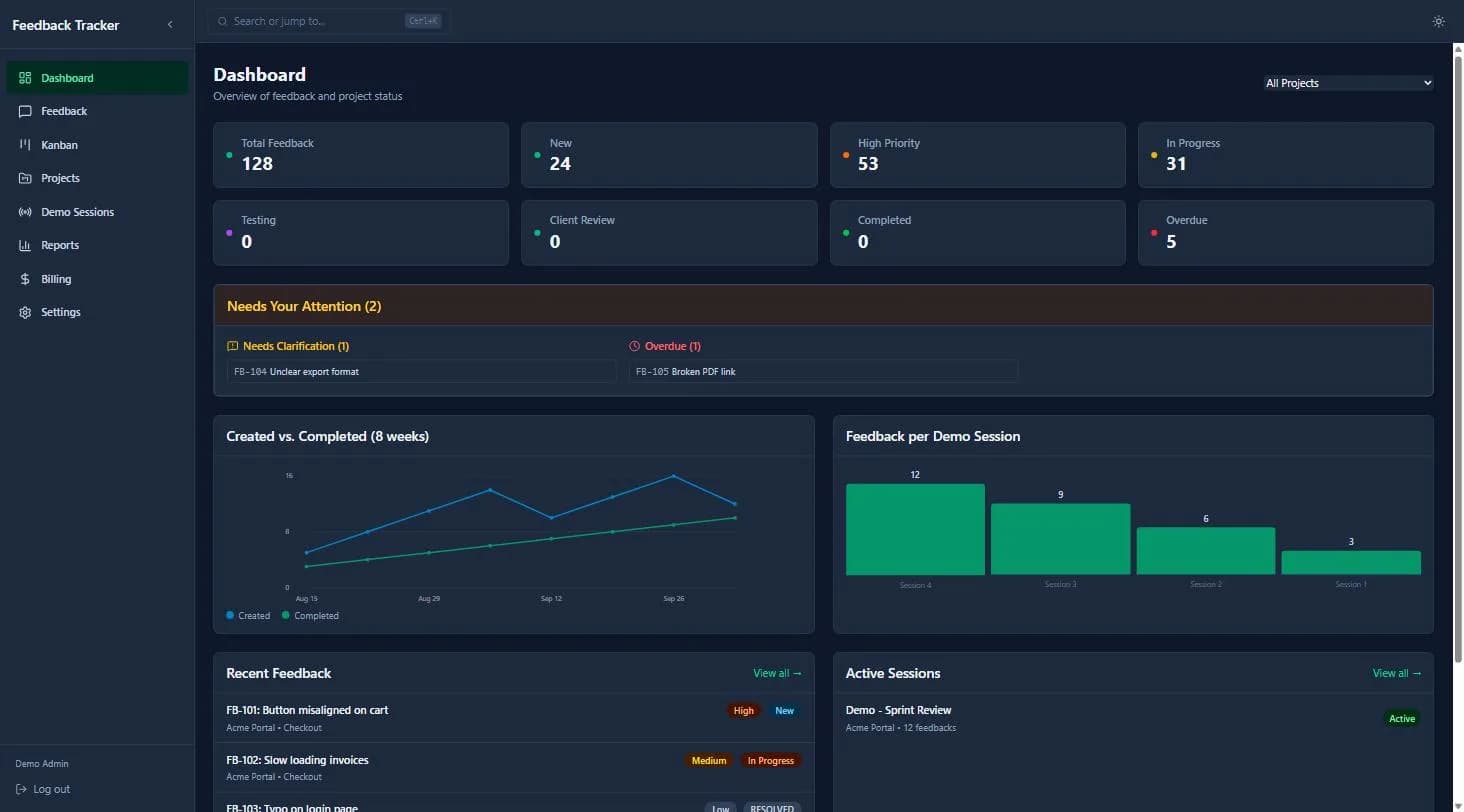Click the Overdue clock icon
This screenshot has width=1464, height=812.
point(634,346)
